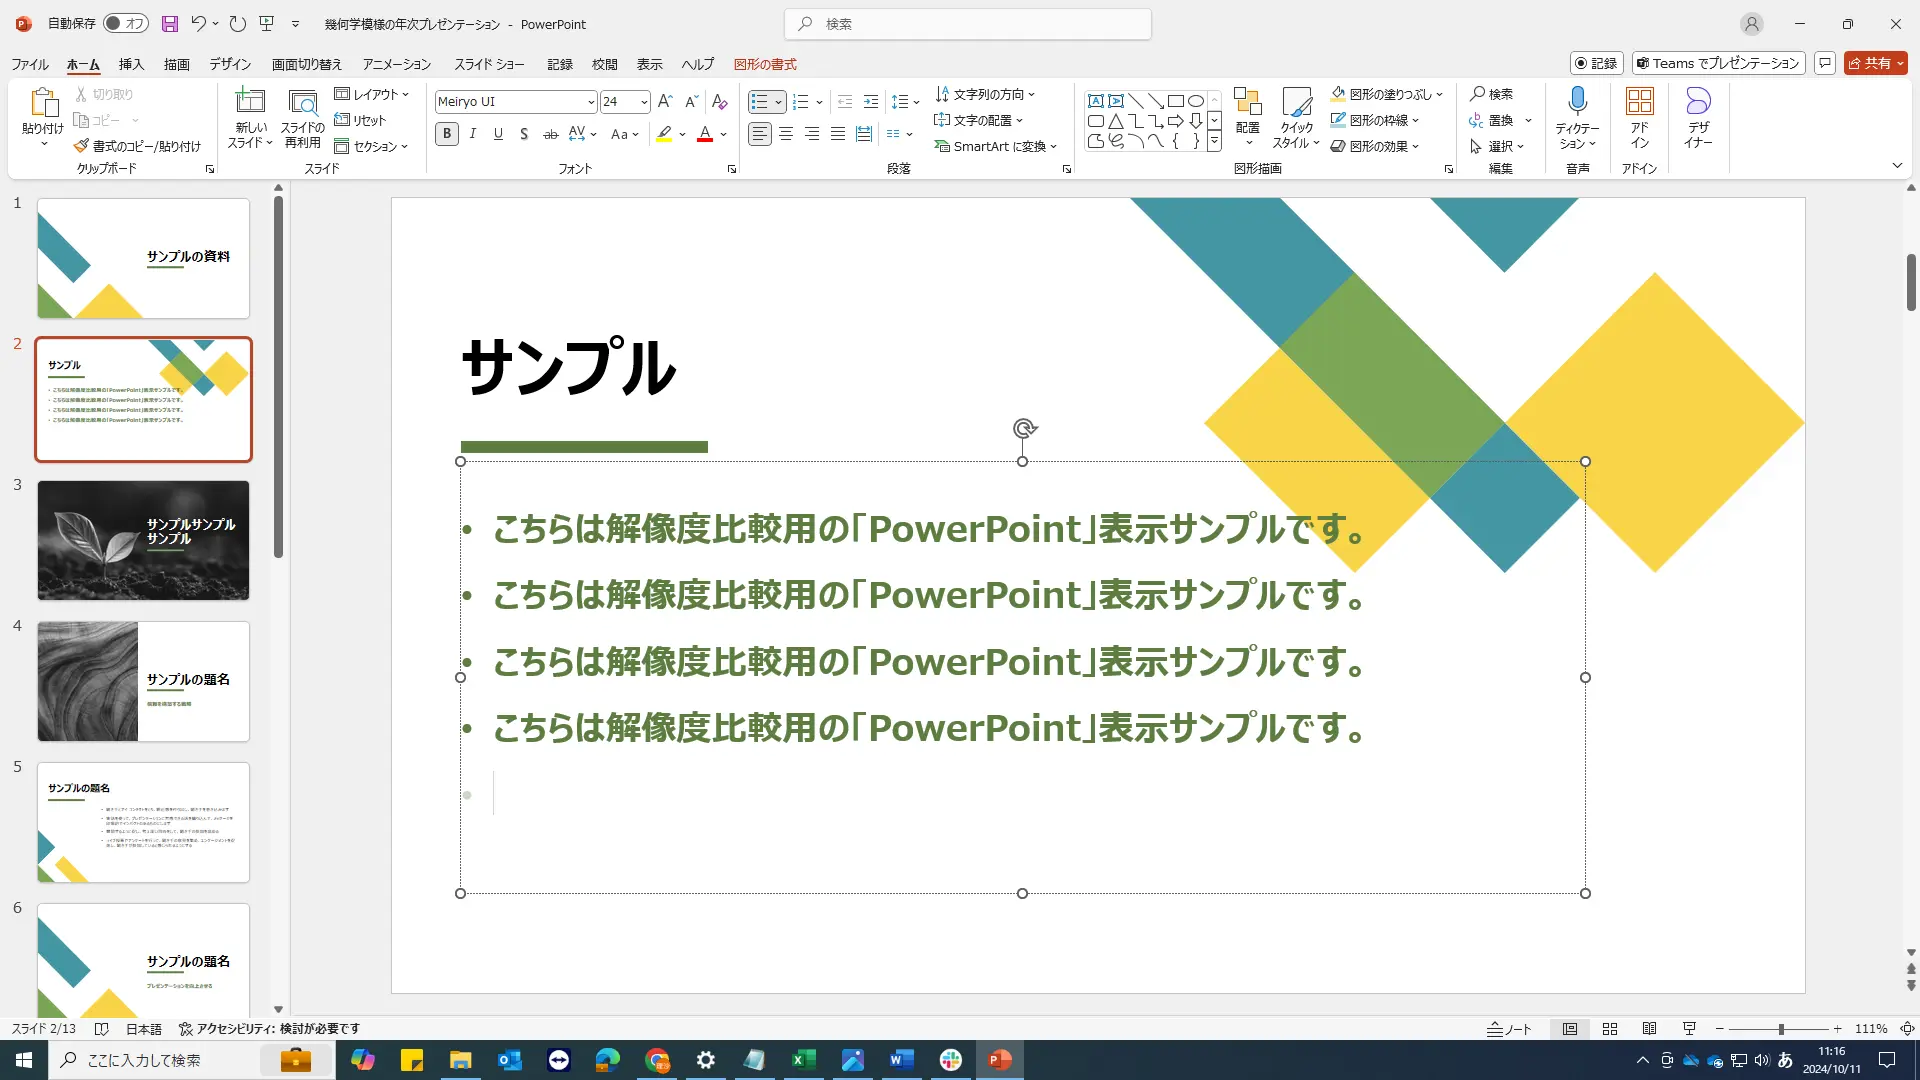Open Notes (ノート) pane in status bar
1920x1080 pixels.
click(1509, 1029)
